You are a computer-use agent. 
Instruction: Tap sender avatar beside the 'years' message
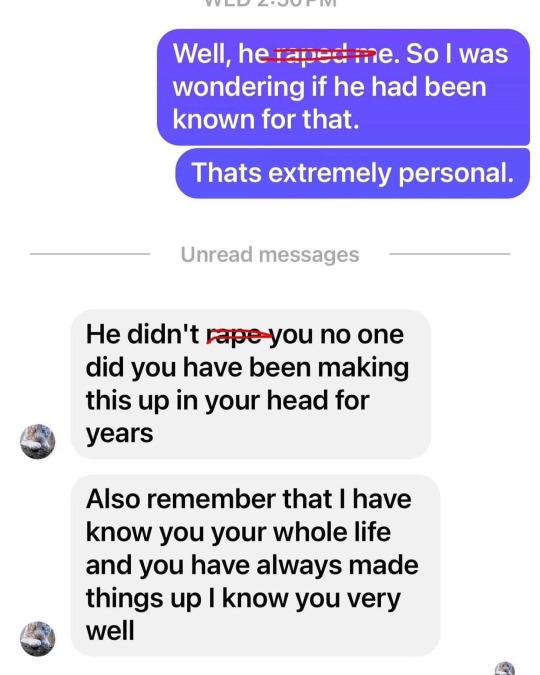[37, 441]
